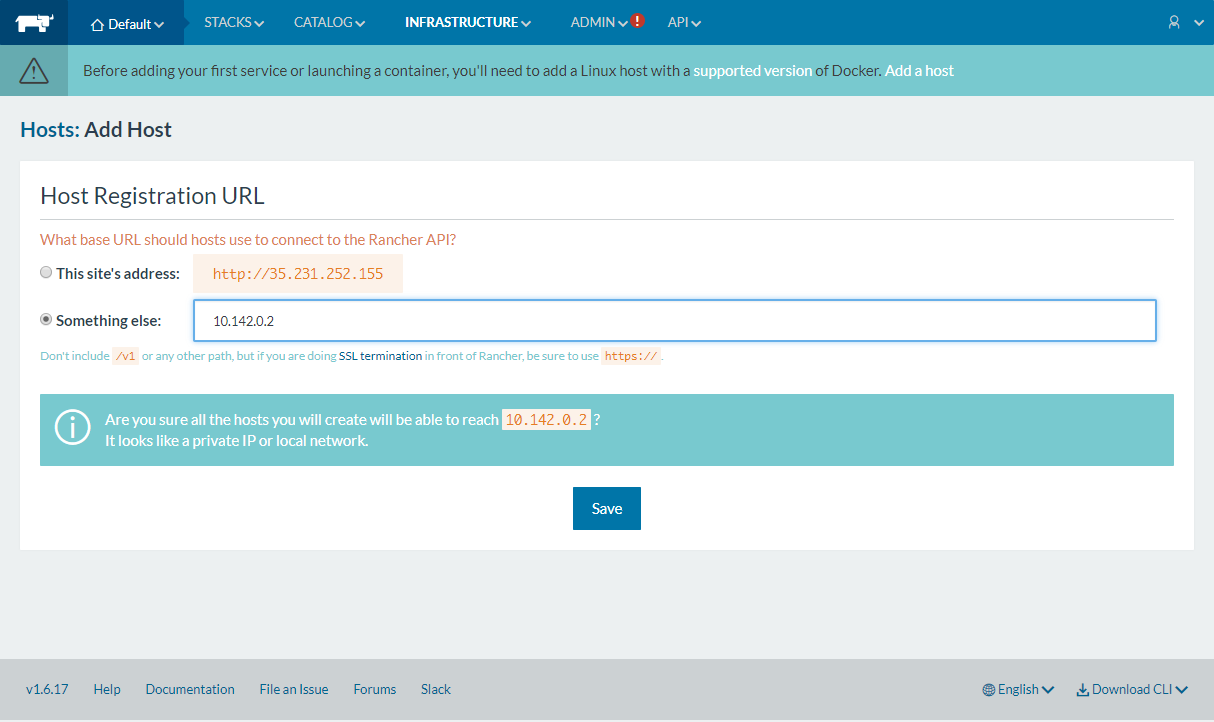The height and width of the screenshot is (722, 1214).
Task: Open the ADMIN menu
Action: tap(598, 22)
